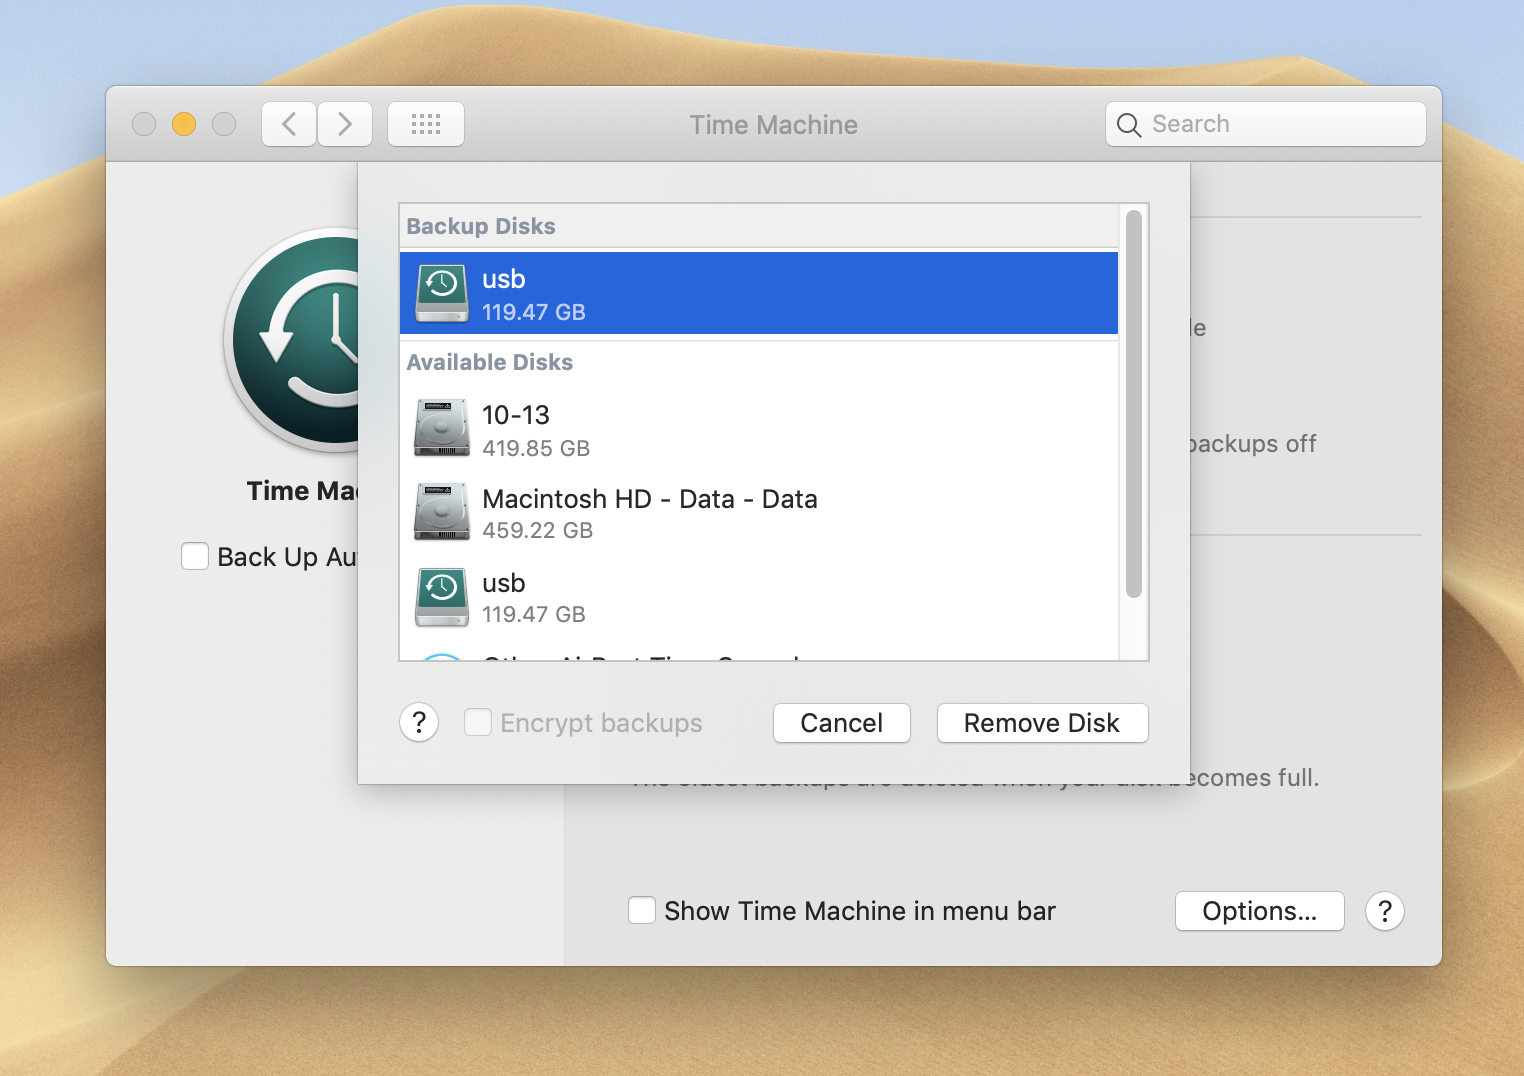Click the Search field in the title bar
This screenshot has width=1524, height=1076.
1266,124
